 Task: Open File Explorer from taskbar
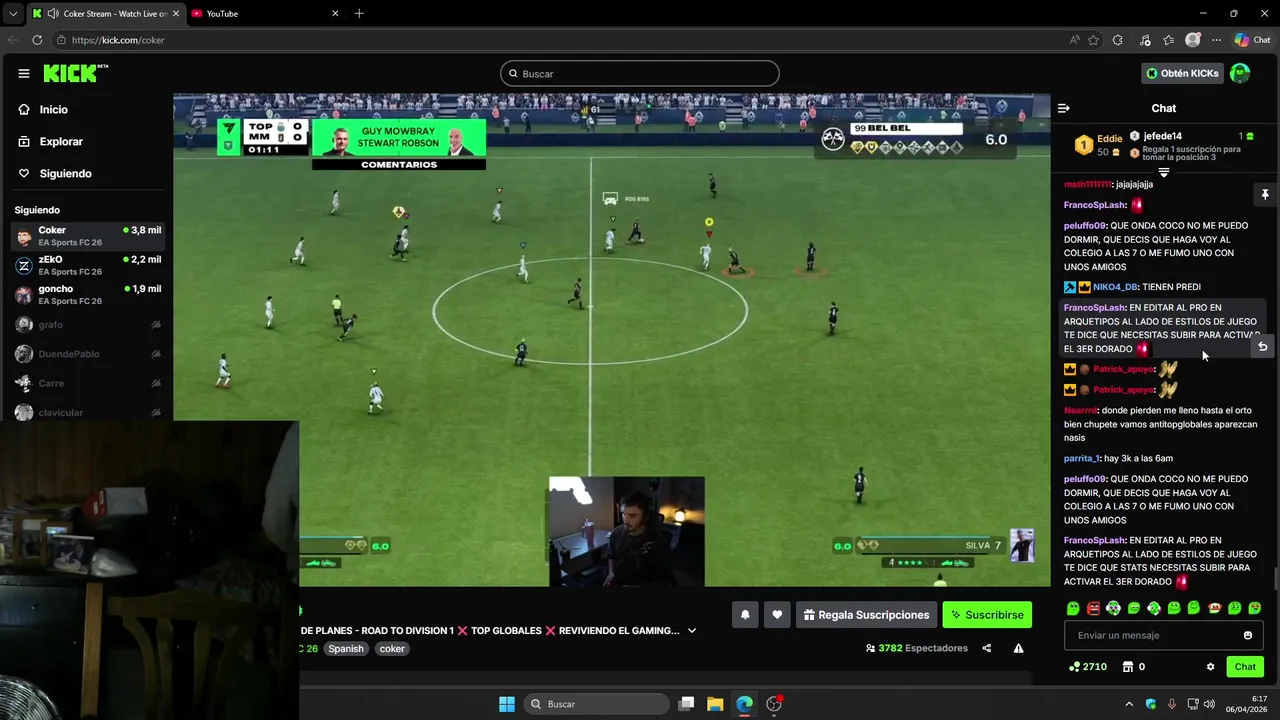click(x=715, y=704)
